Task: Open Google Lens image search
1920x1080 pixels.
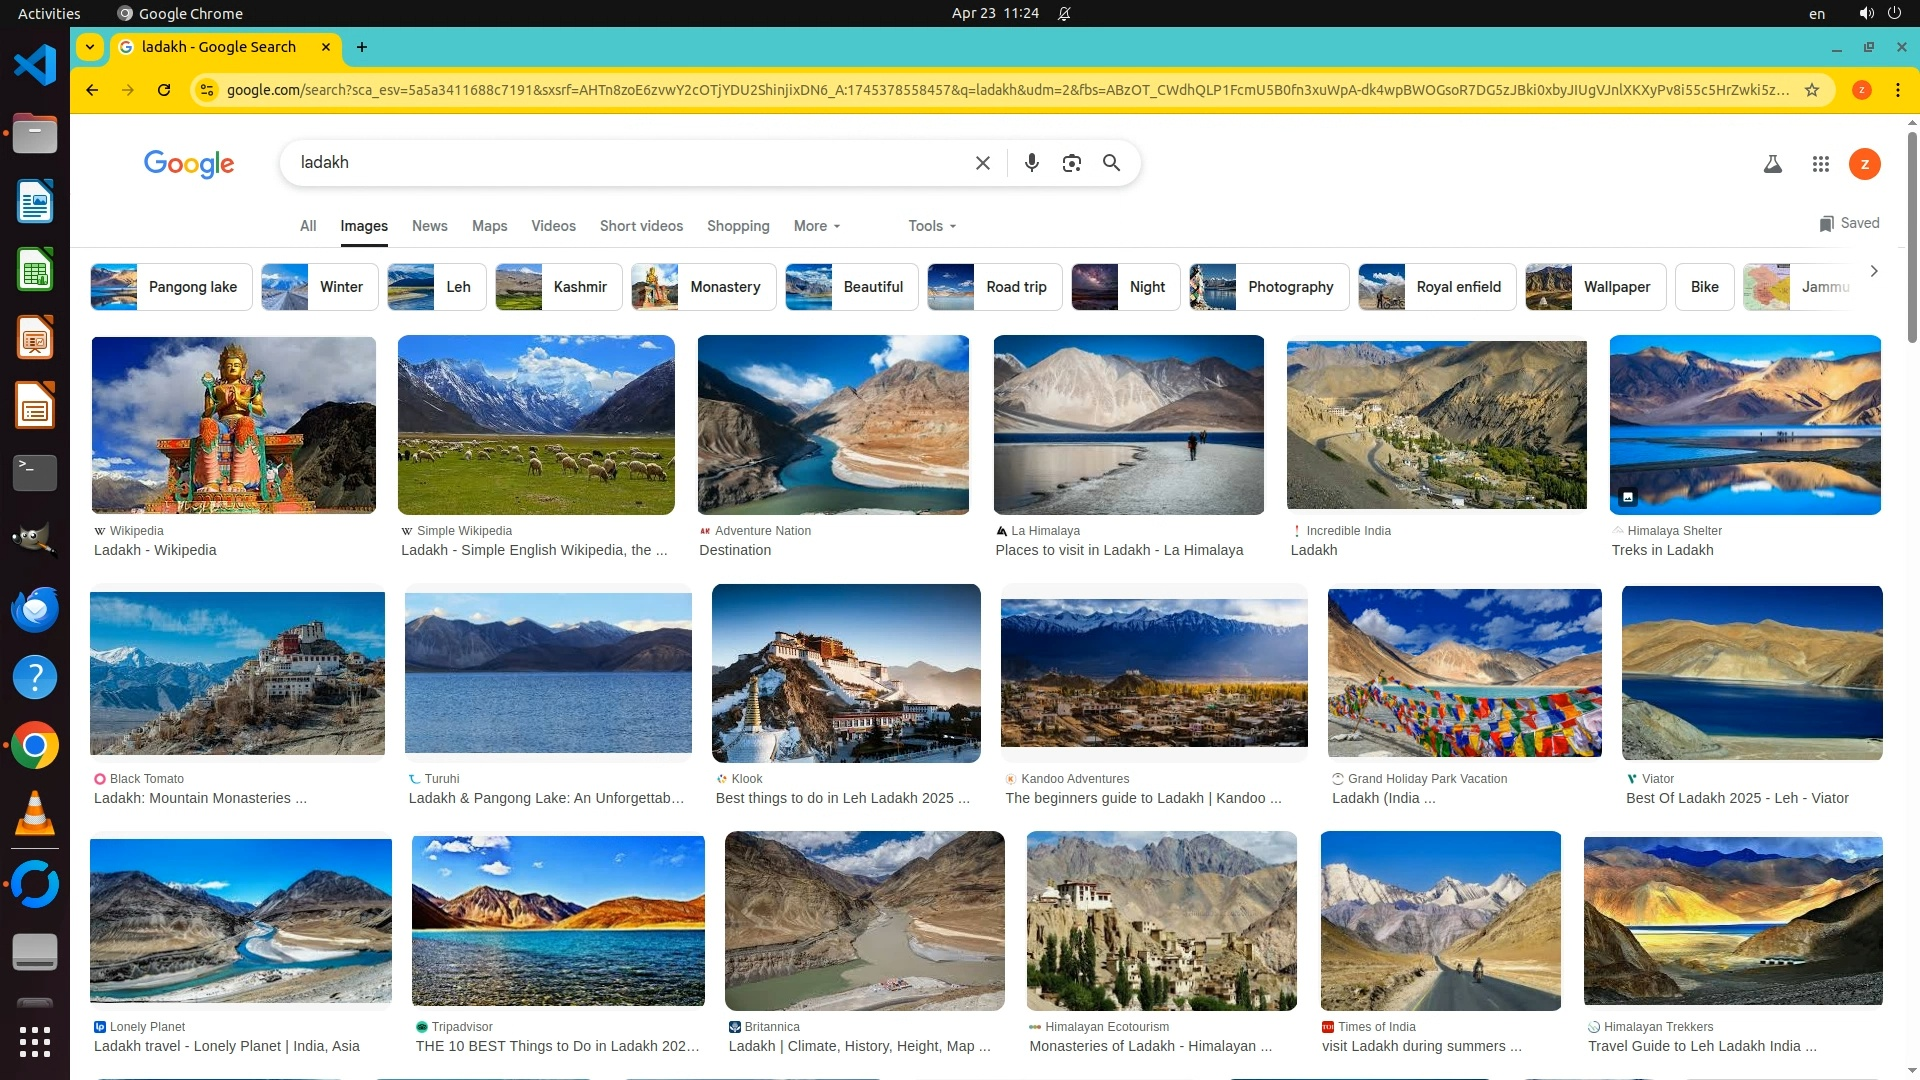Action: pyautogui.click(x=1071, y=163)
